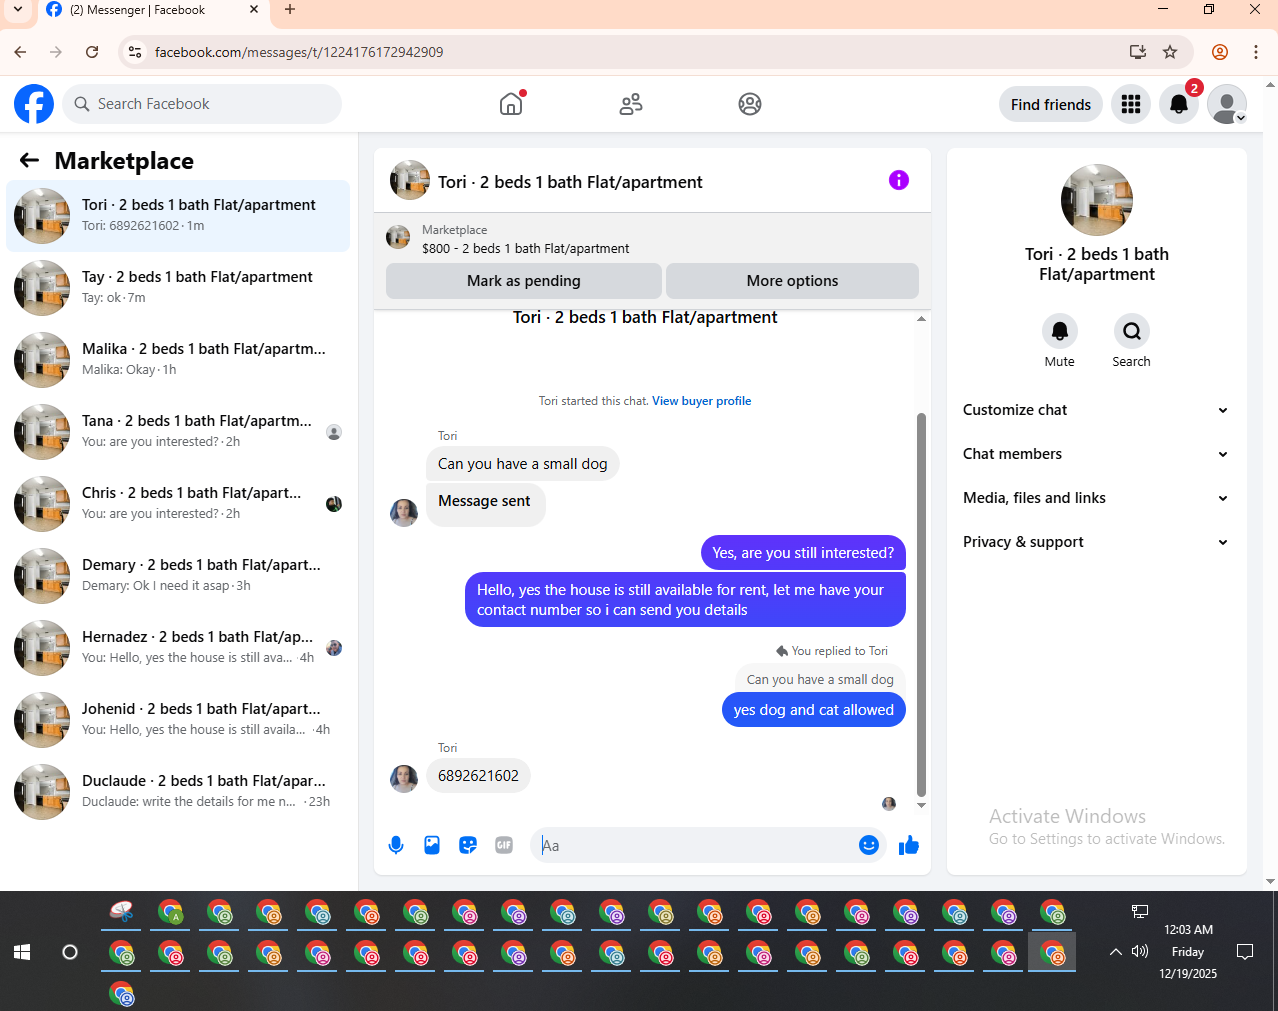Click the chat scroll down arrow
The image size is (1278, 1011).
tap(921, 805)
